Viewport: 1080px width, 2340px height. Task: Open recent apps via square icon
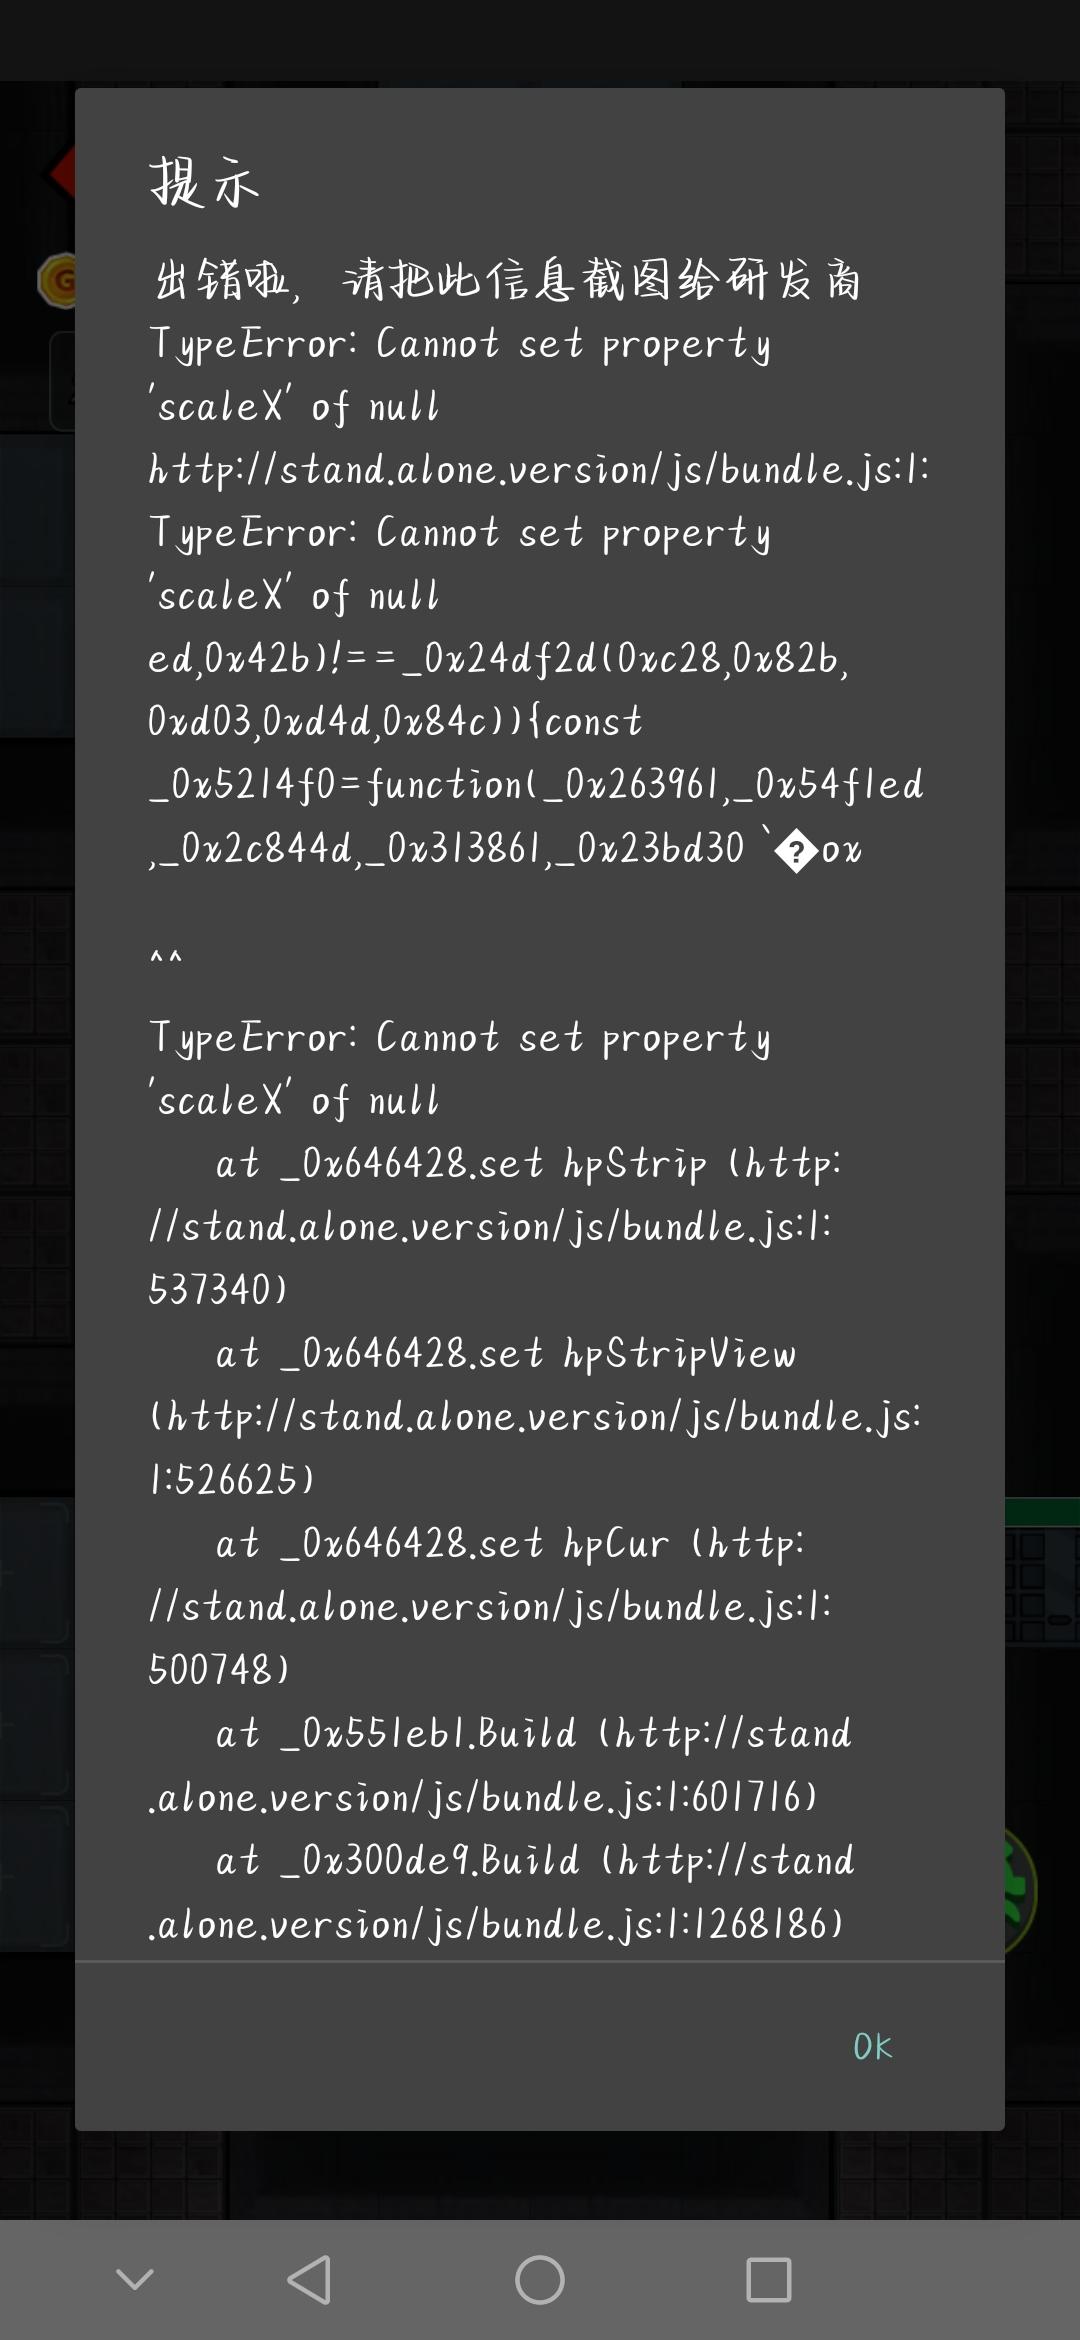pyautogui.click(x=769, y=2280)
